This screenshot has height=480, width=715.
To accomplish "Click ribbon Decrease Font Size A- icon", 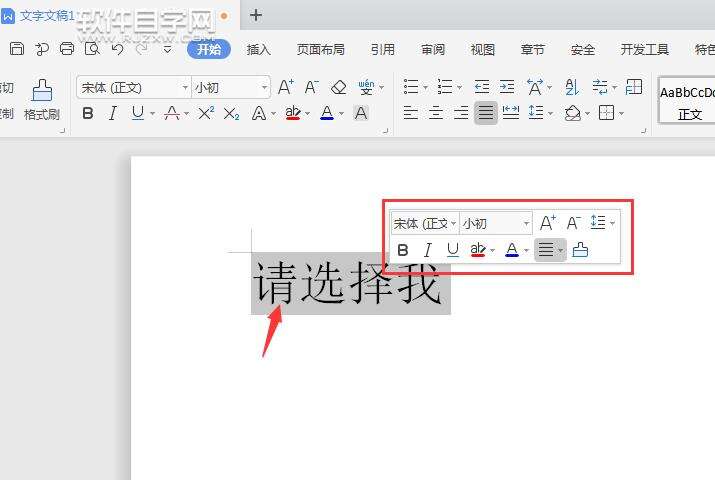I will click(311, 87).
